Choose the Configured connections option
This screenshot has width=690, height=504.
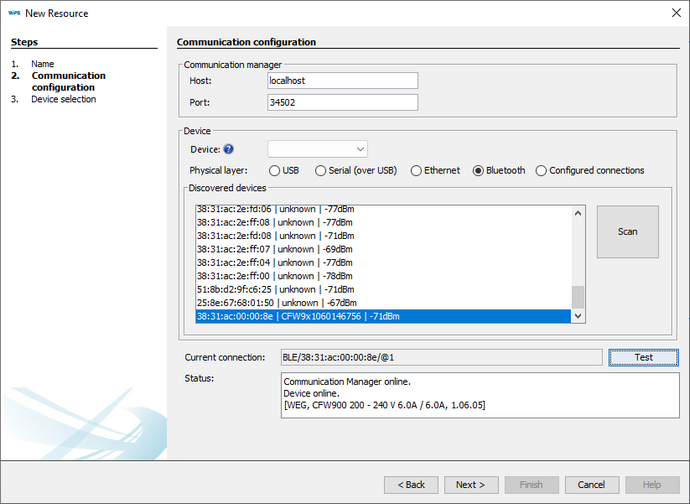tap(541, 171)
